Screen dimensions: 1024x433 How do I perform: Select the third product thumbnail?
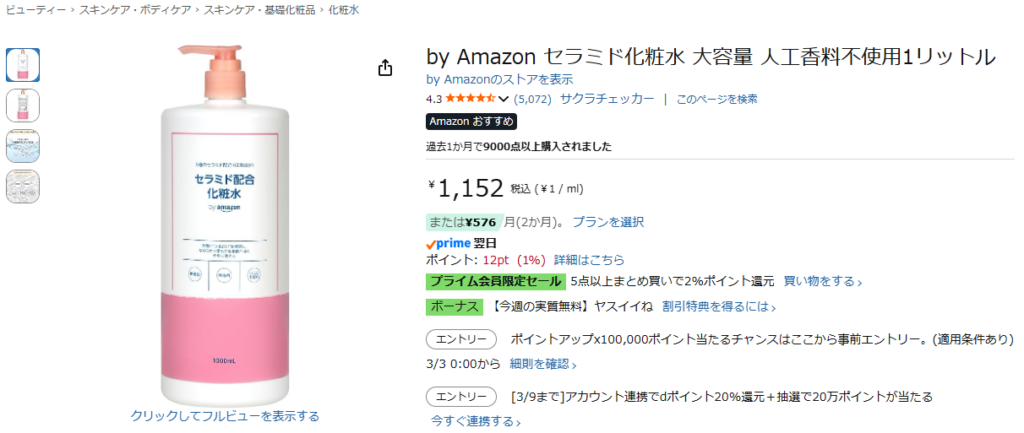click(23, 146)
